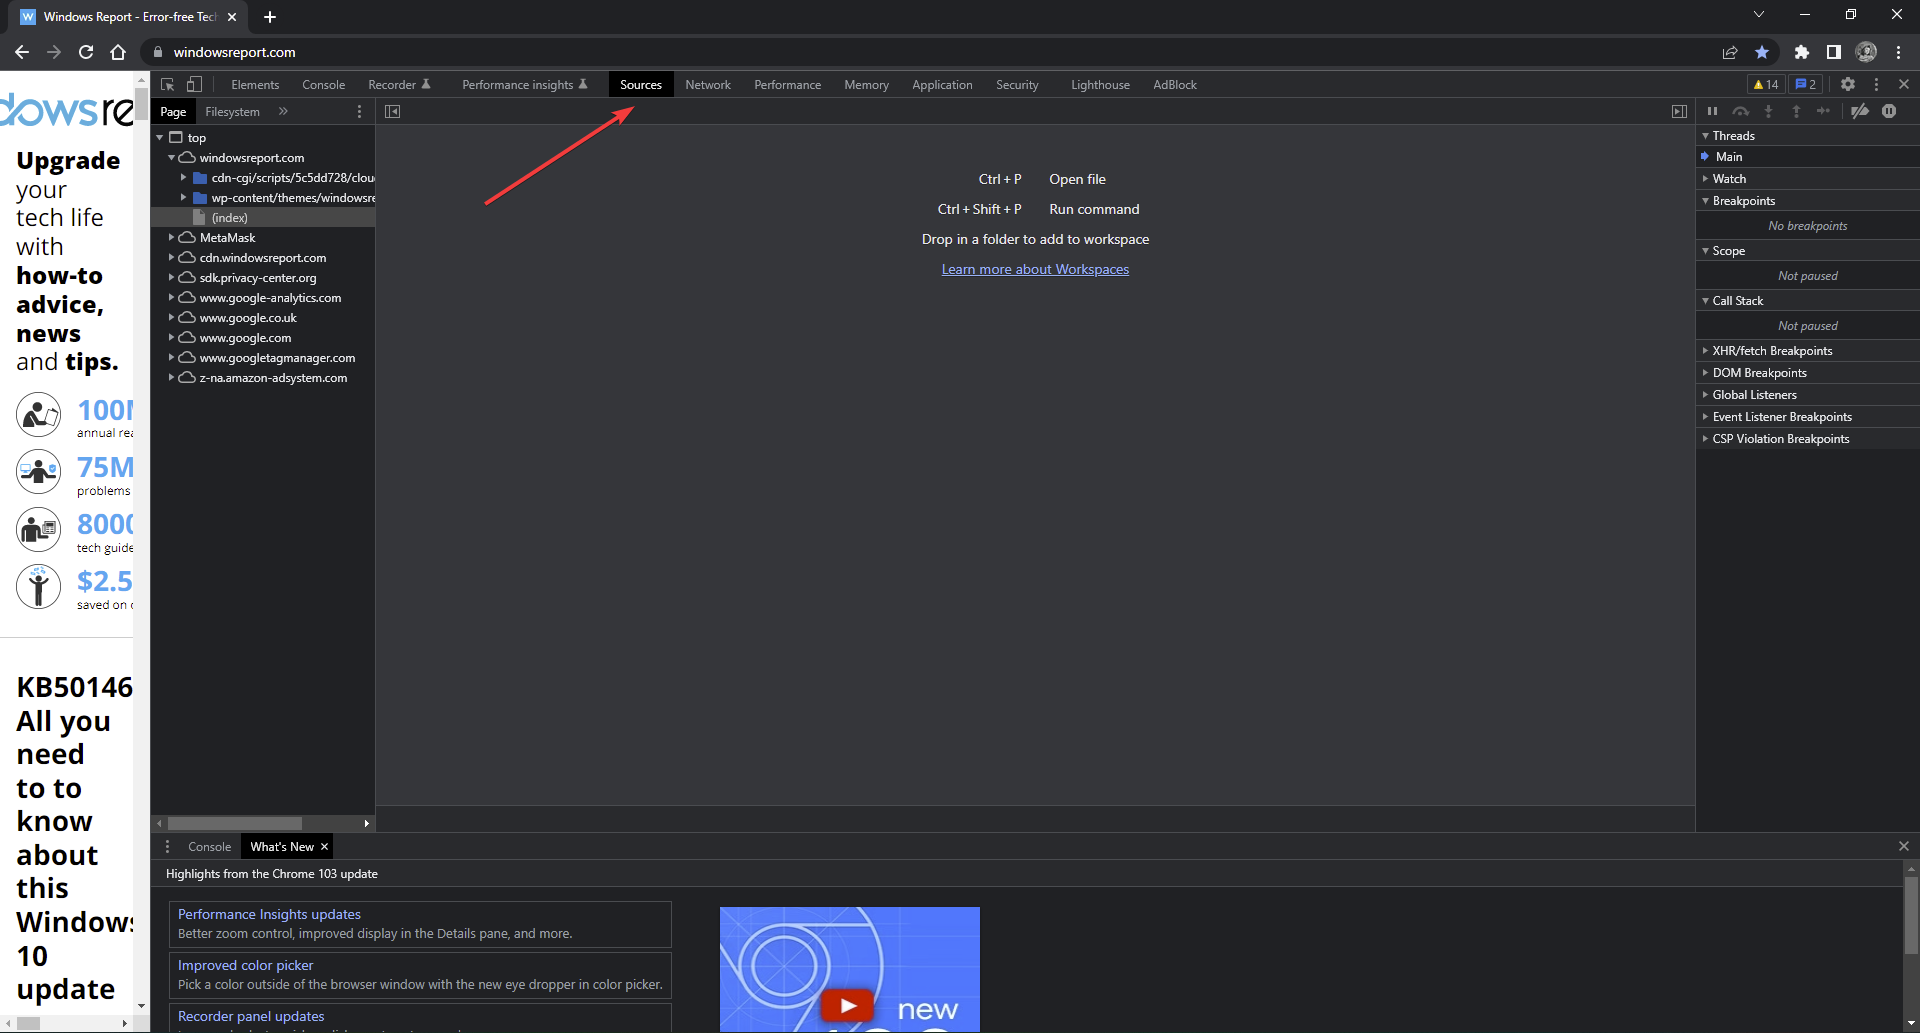Collapse windowsreport.com tree node
Screen dimensions: 1920x1033
[171, 158]
